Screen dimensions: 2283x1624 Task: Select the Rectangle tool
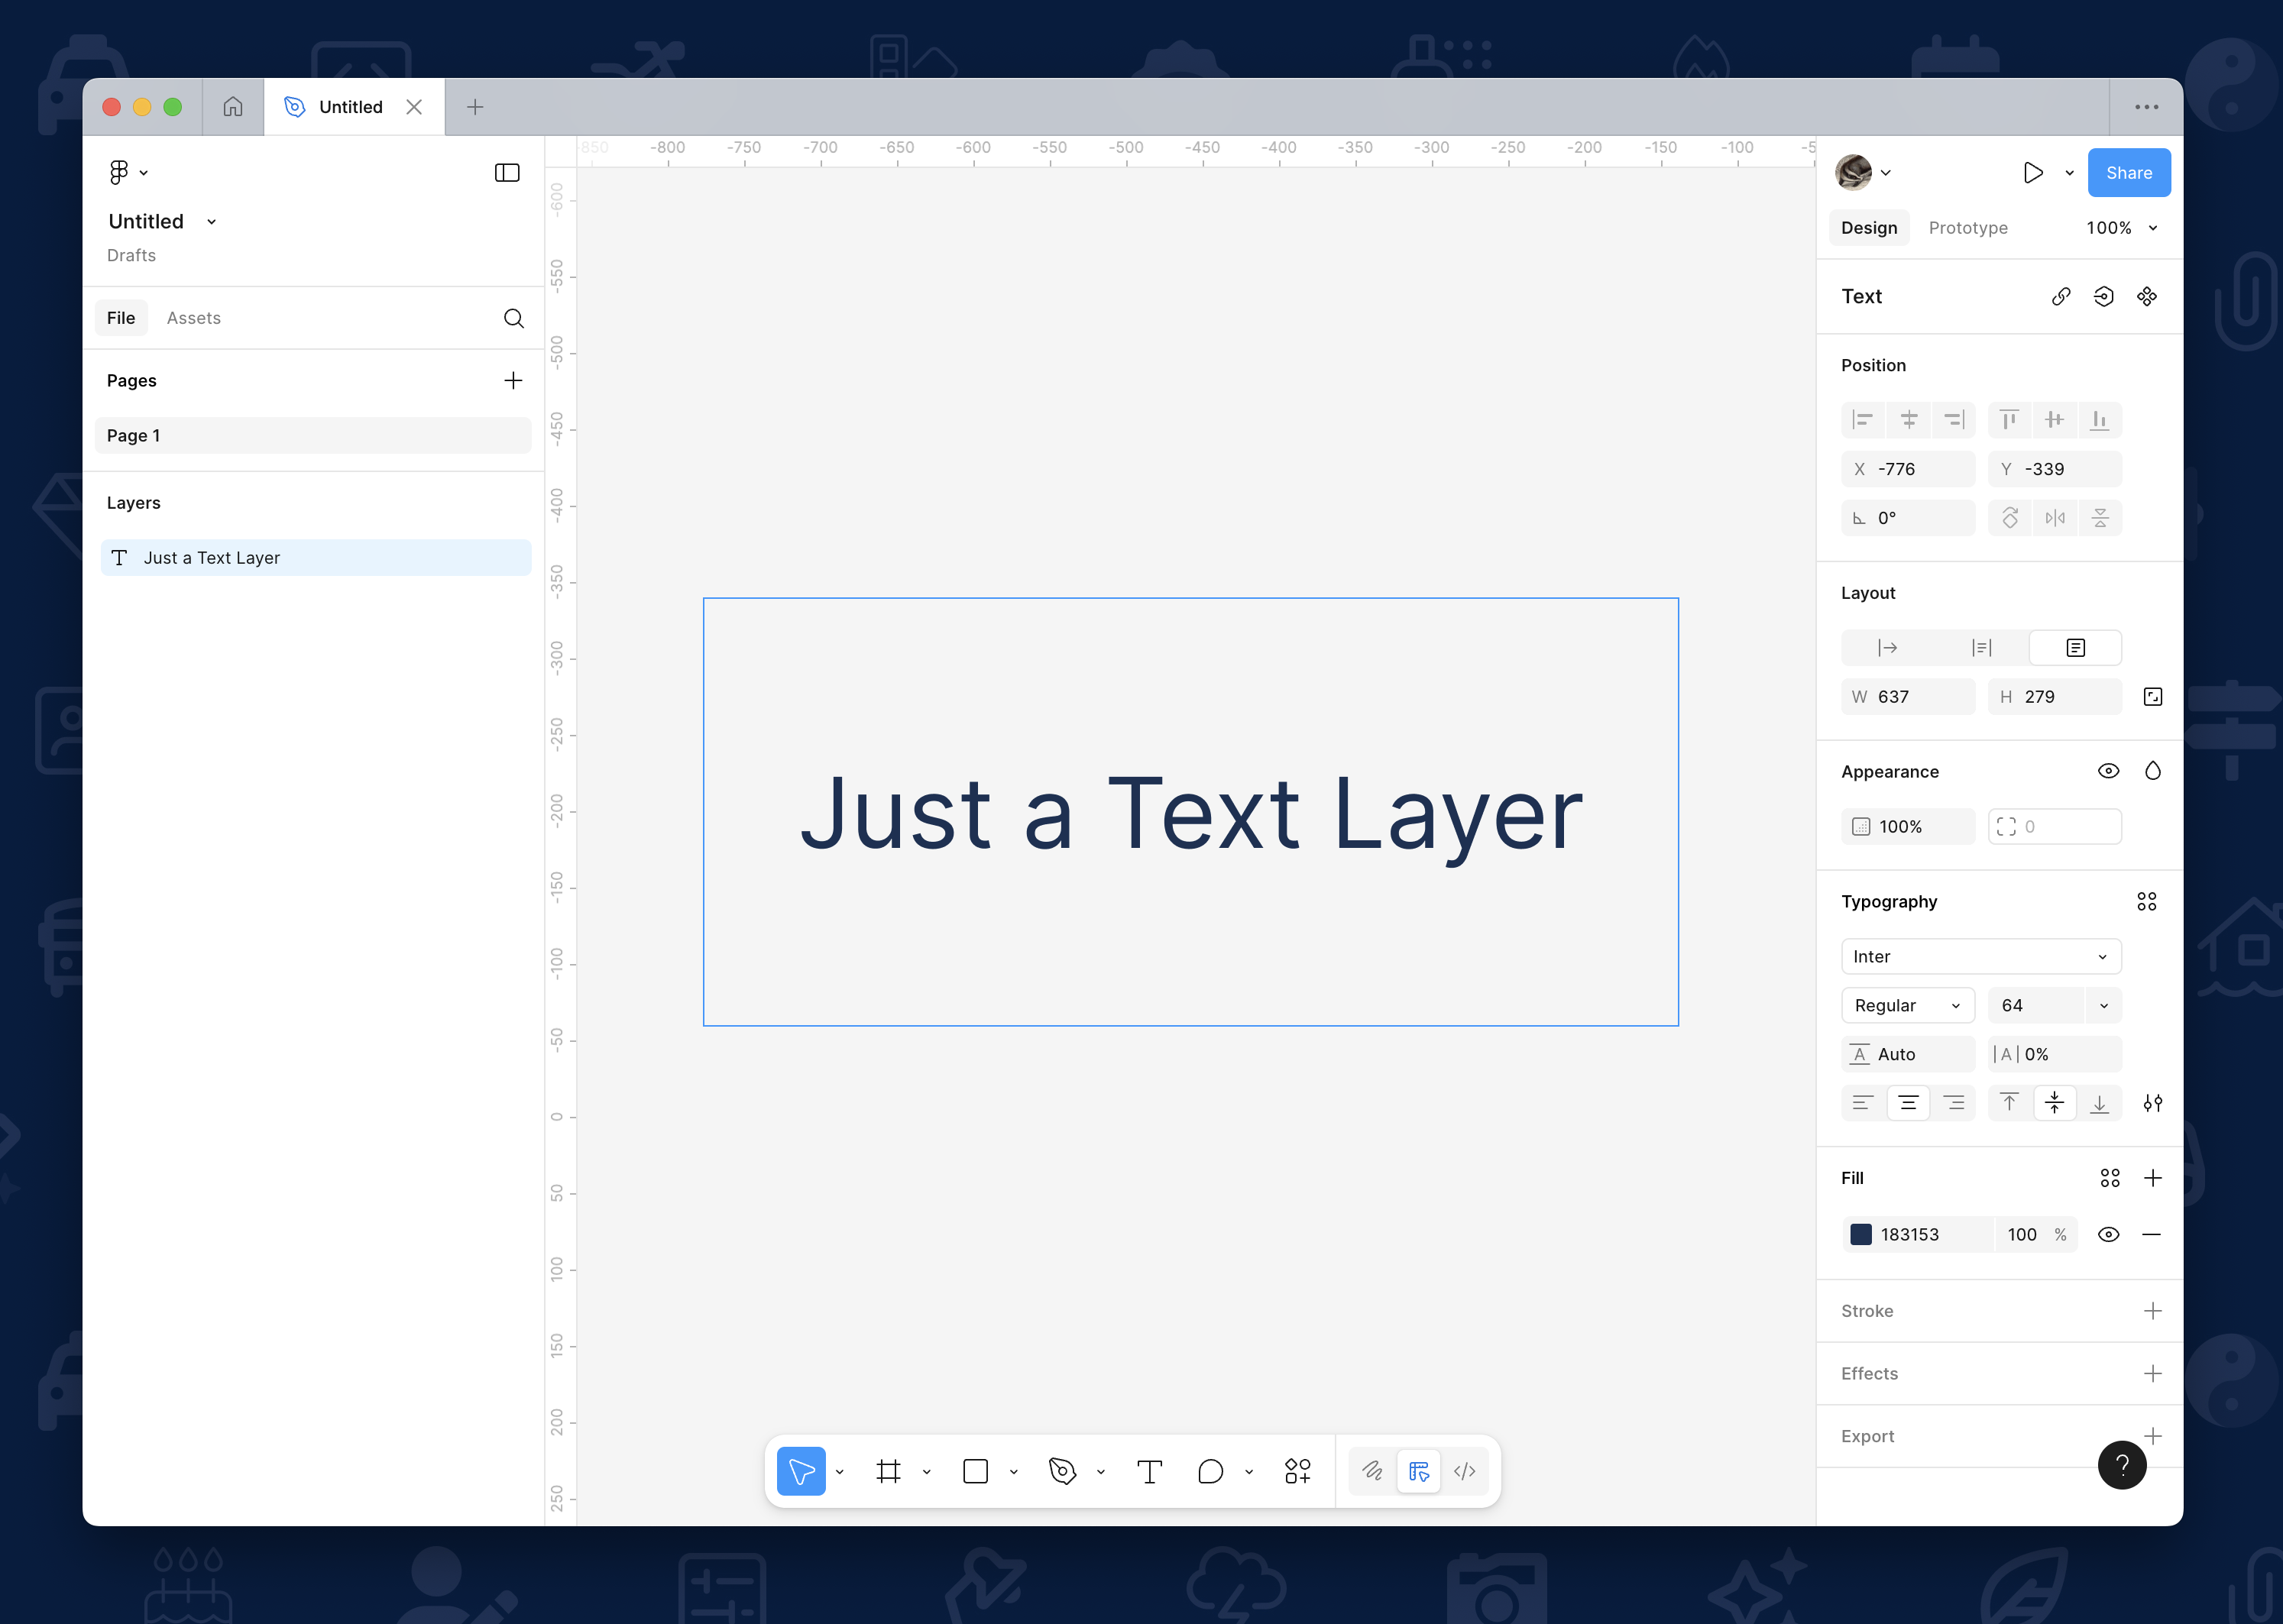coord(975,1471)
